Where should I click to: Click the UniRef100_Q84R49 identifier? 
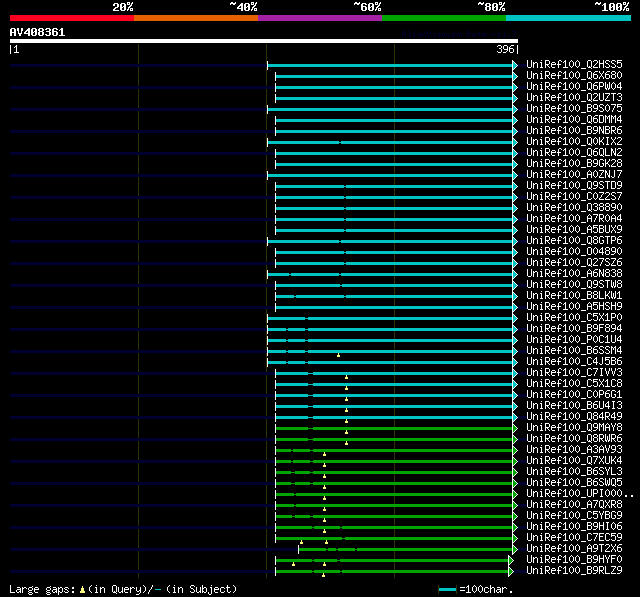click(x=574, y=417)
